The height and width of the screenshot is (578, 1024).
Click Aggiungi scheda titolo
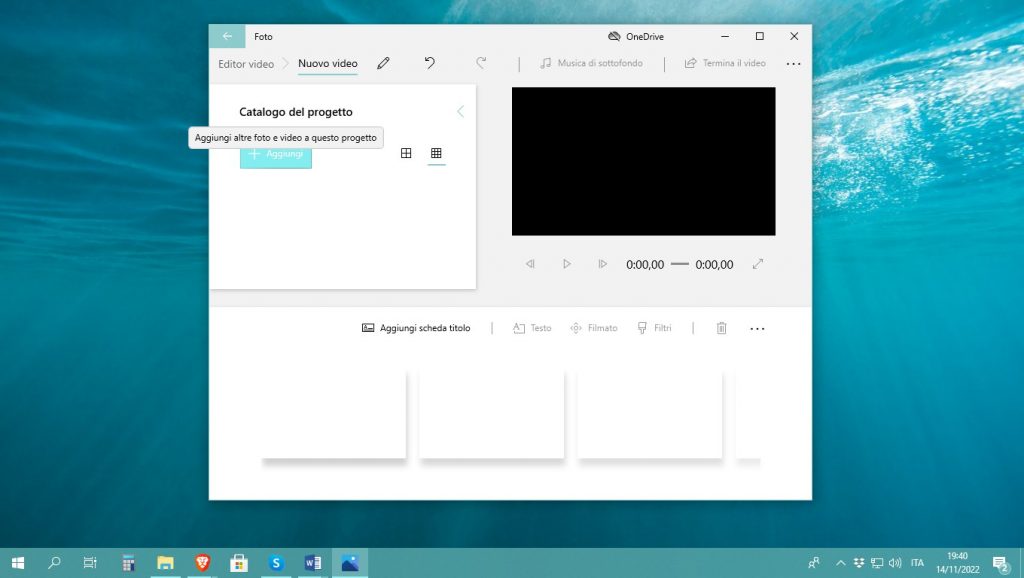point(416,328)
